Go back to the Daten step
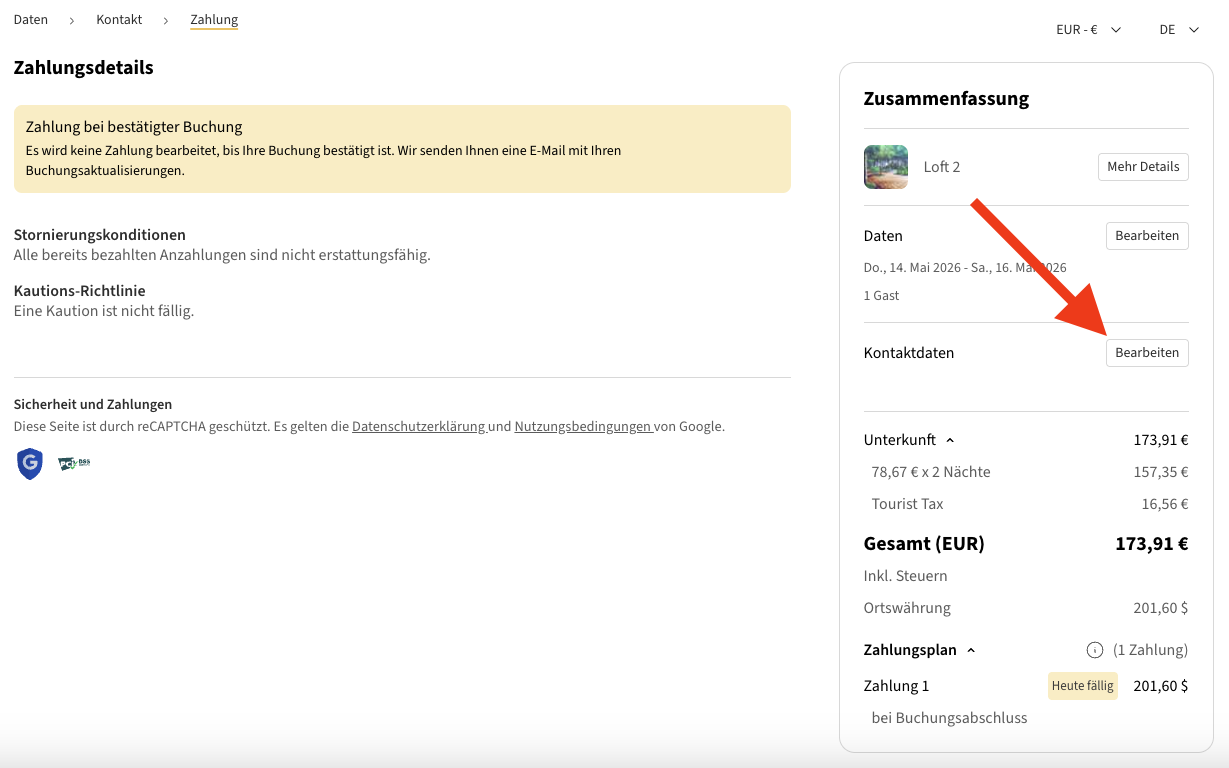This screenshot has width=1229, height=768. click(x=31, y=20)
